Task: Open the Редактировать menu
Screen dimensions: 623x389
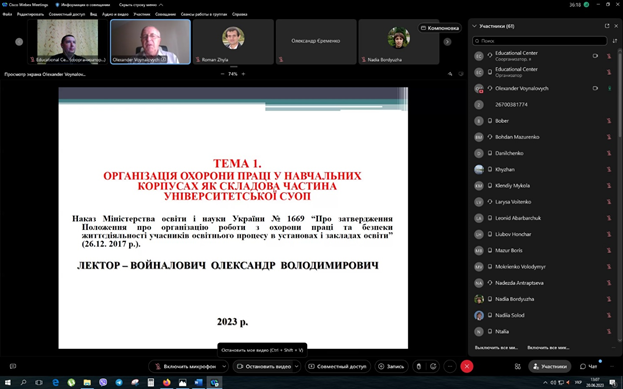Action: (30, 14)
